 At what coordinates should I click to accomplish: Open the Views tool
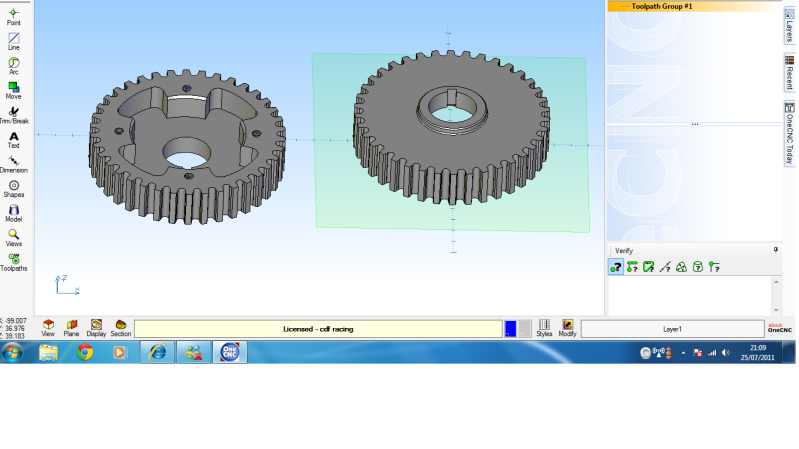tap(14, 237)
